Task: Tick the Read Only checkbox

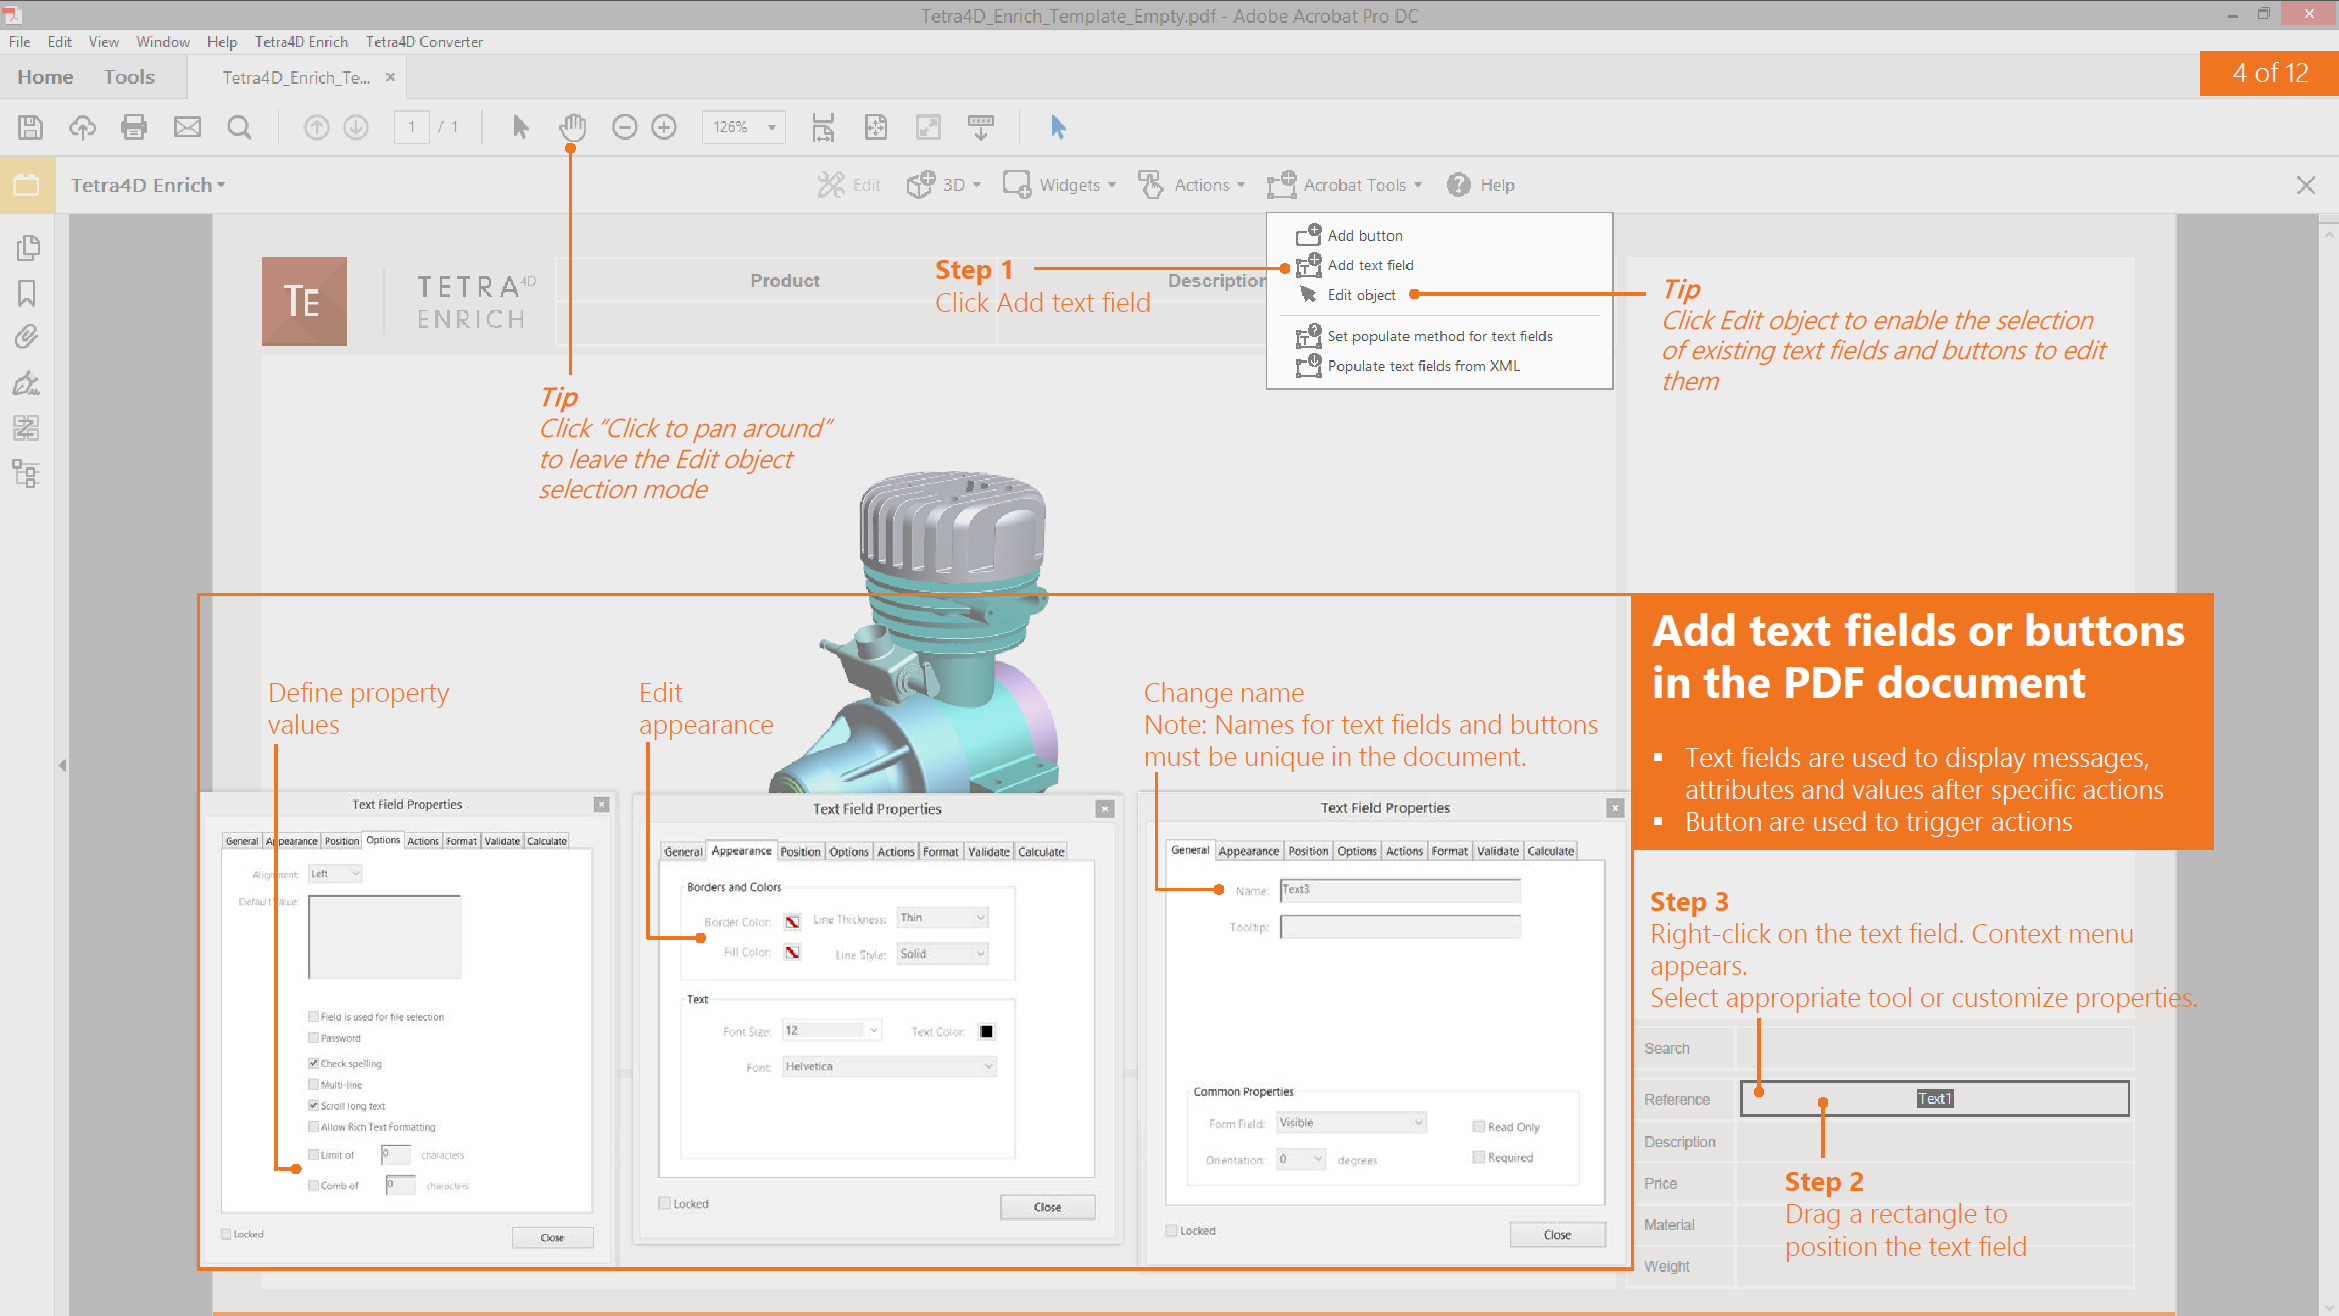Action: coord(1478,1126)
